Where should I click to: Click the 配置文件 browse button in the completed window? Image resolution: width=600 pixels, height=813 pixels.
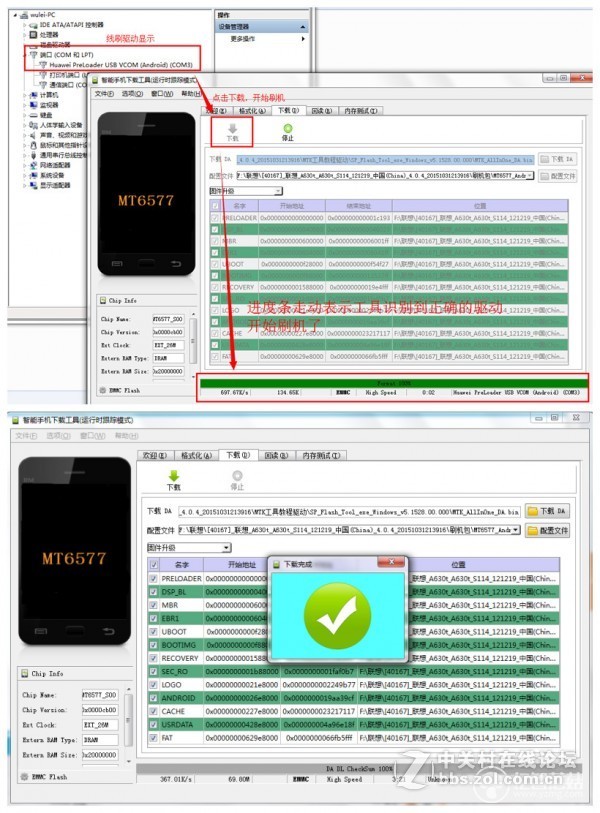547,530
